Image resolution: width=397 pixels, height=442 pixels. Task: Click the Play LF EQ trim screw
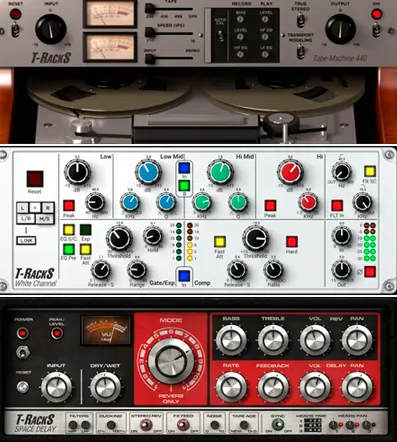(x=265, y=54)
